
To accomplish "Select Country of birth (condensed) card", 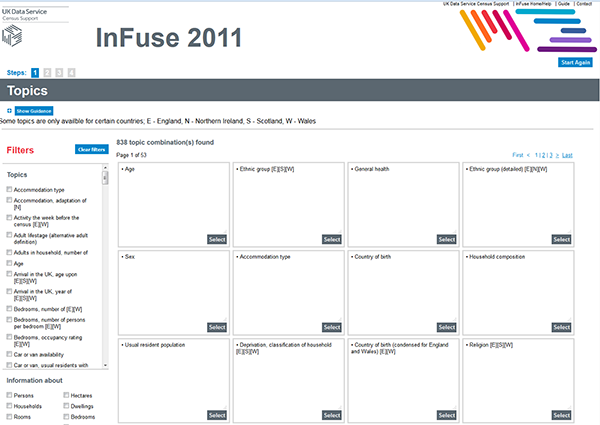I will [447, 415].
